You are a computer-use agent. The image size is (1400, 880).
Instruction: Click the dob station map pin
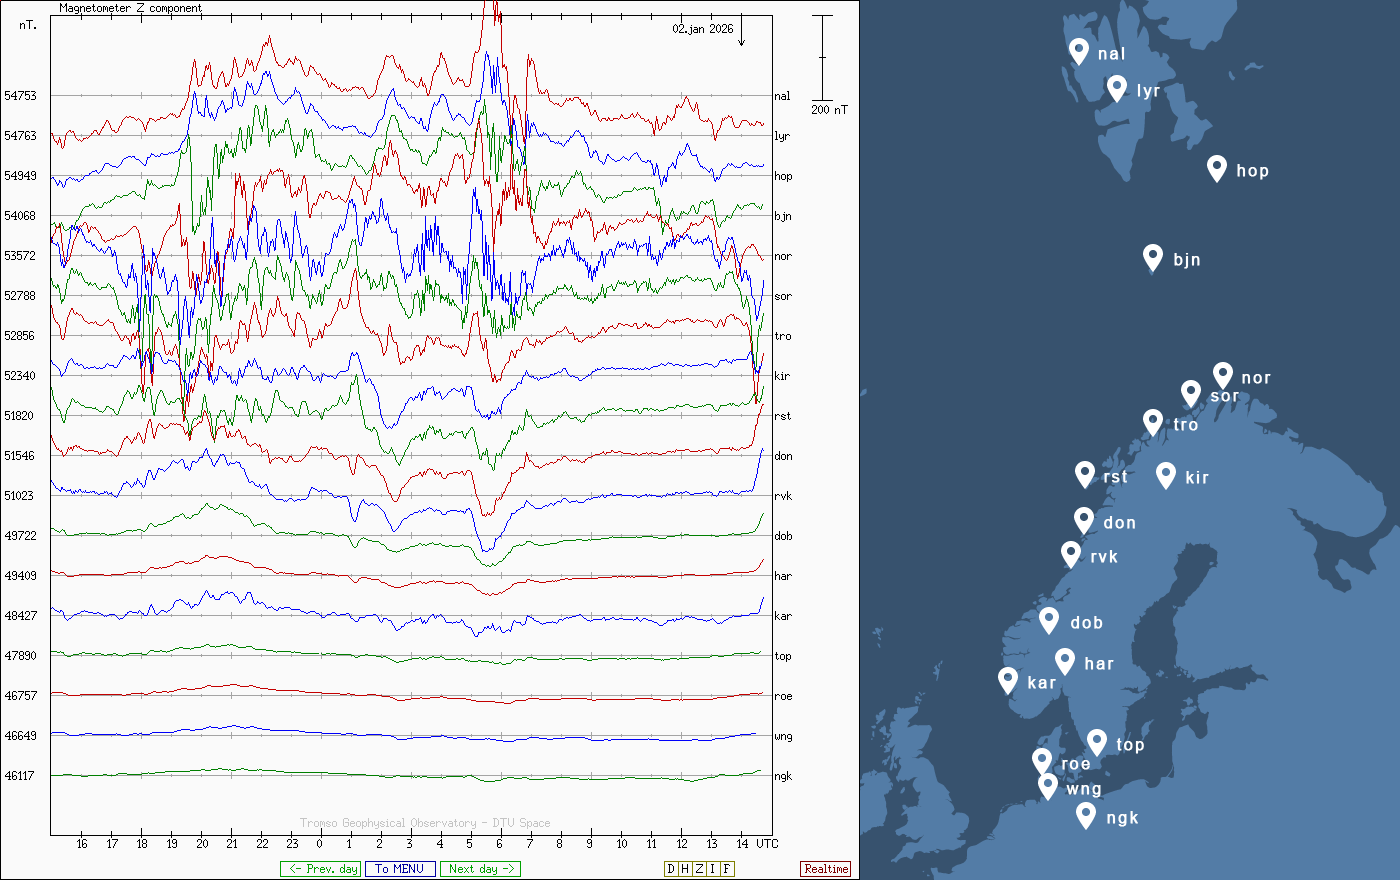point(1049,620)
